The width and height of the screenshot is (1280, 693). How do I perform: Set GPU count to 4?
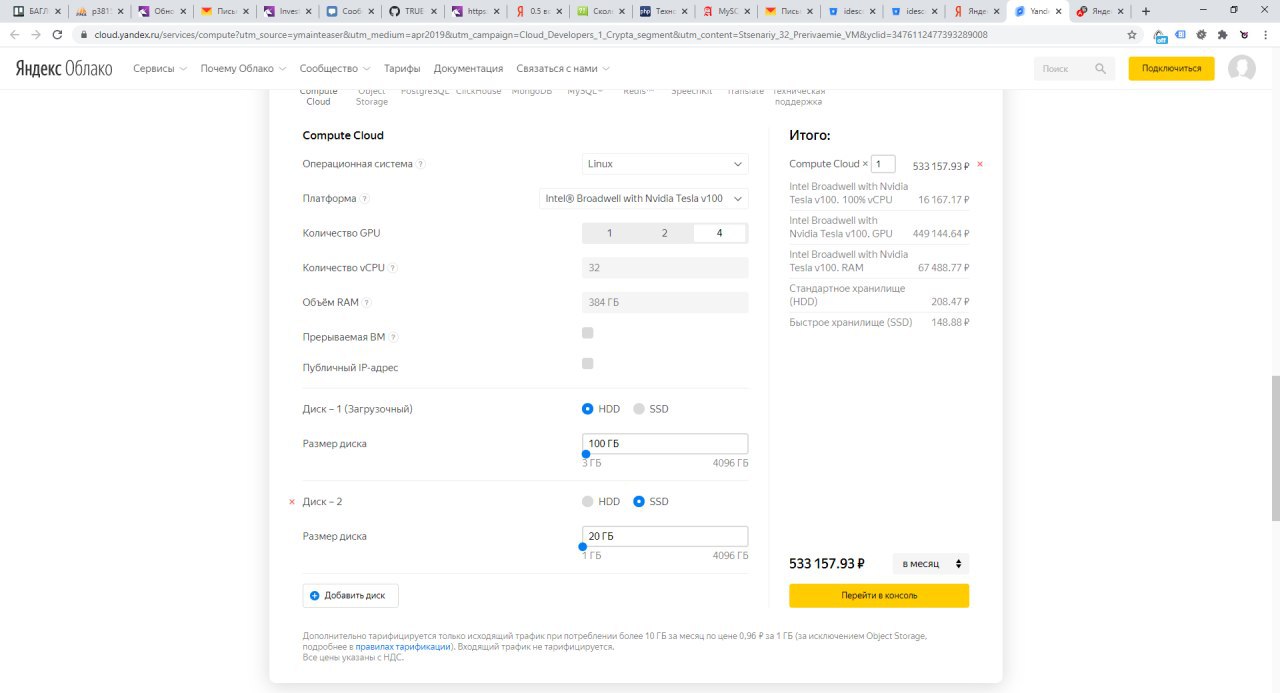720,233
